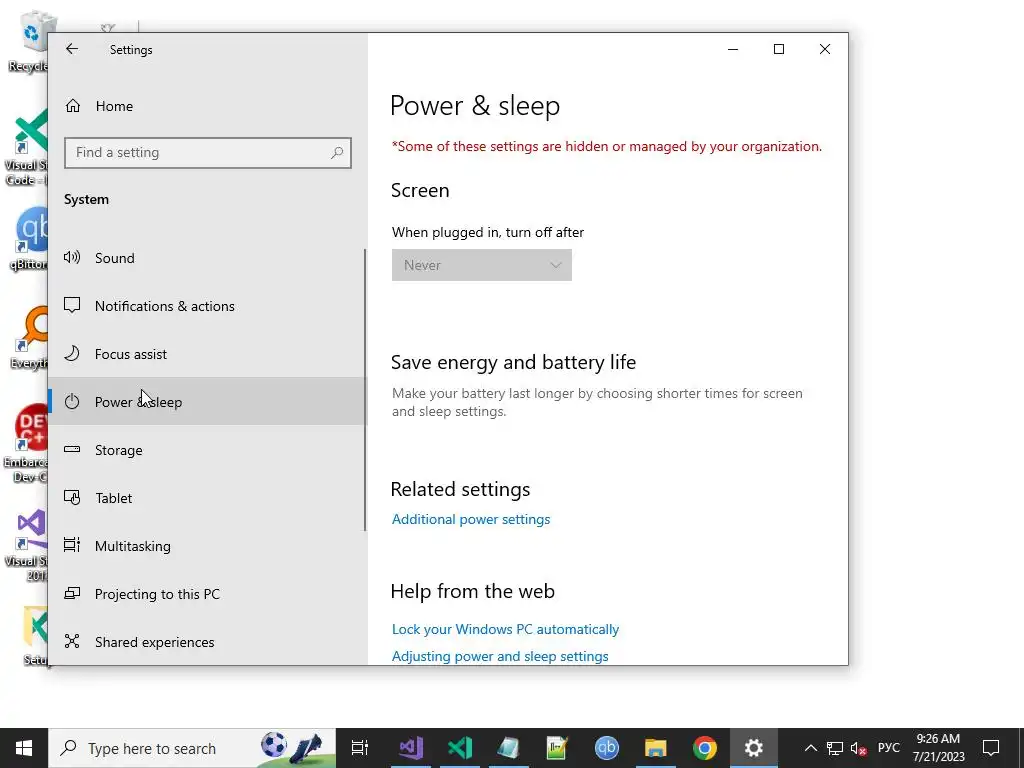
Task: Open Notifications & actions settings
Action: 208,306
